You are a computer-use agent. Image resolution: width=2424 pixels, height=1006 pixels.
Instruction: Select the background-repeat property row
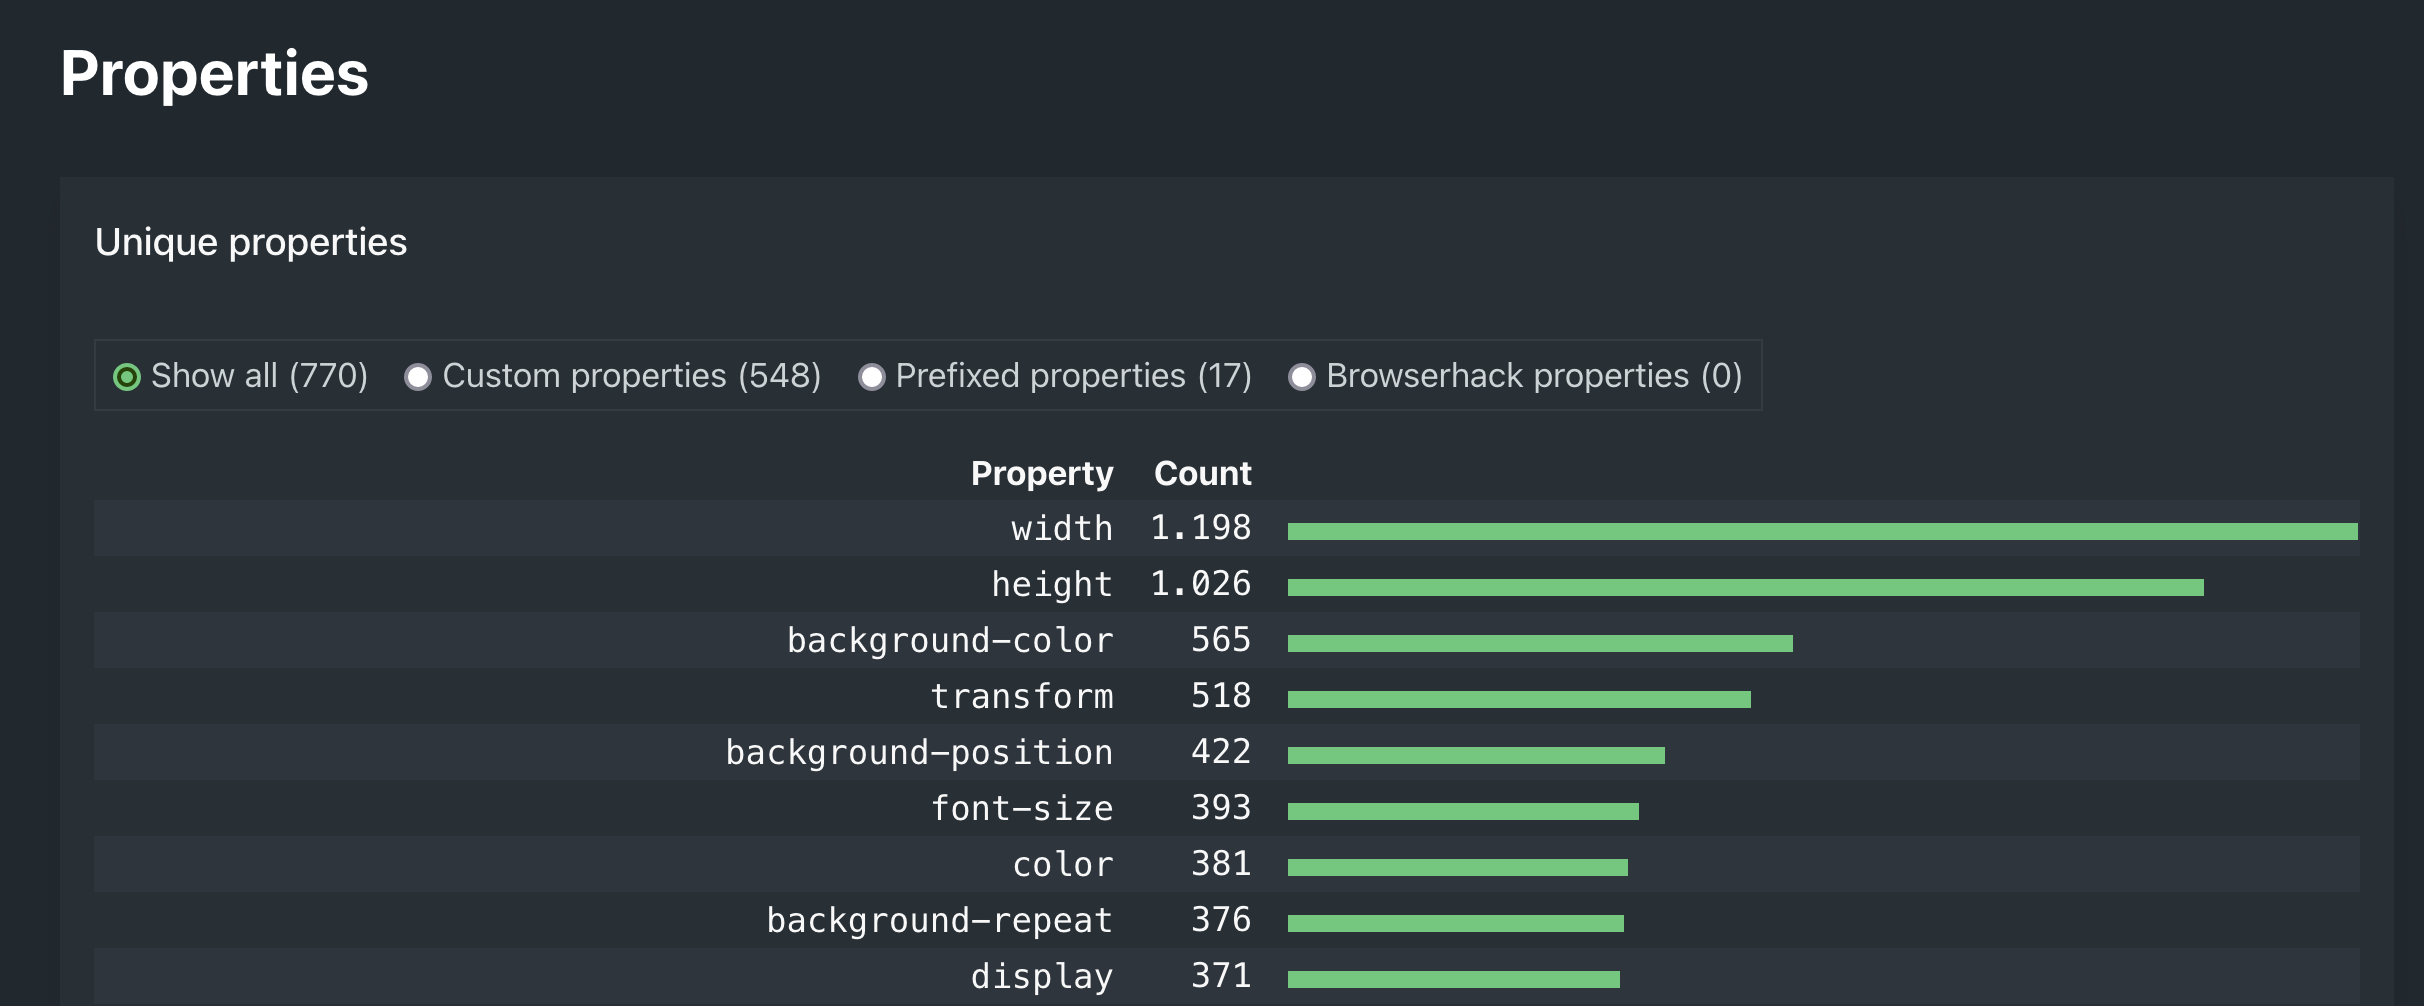coord(939,920)
